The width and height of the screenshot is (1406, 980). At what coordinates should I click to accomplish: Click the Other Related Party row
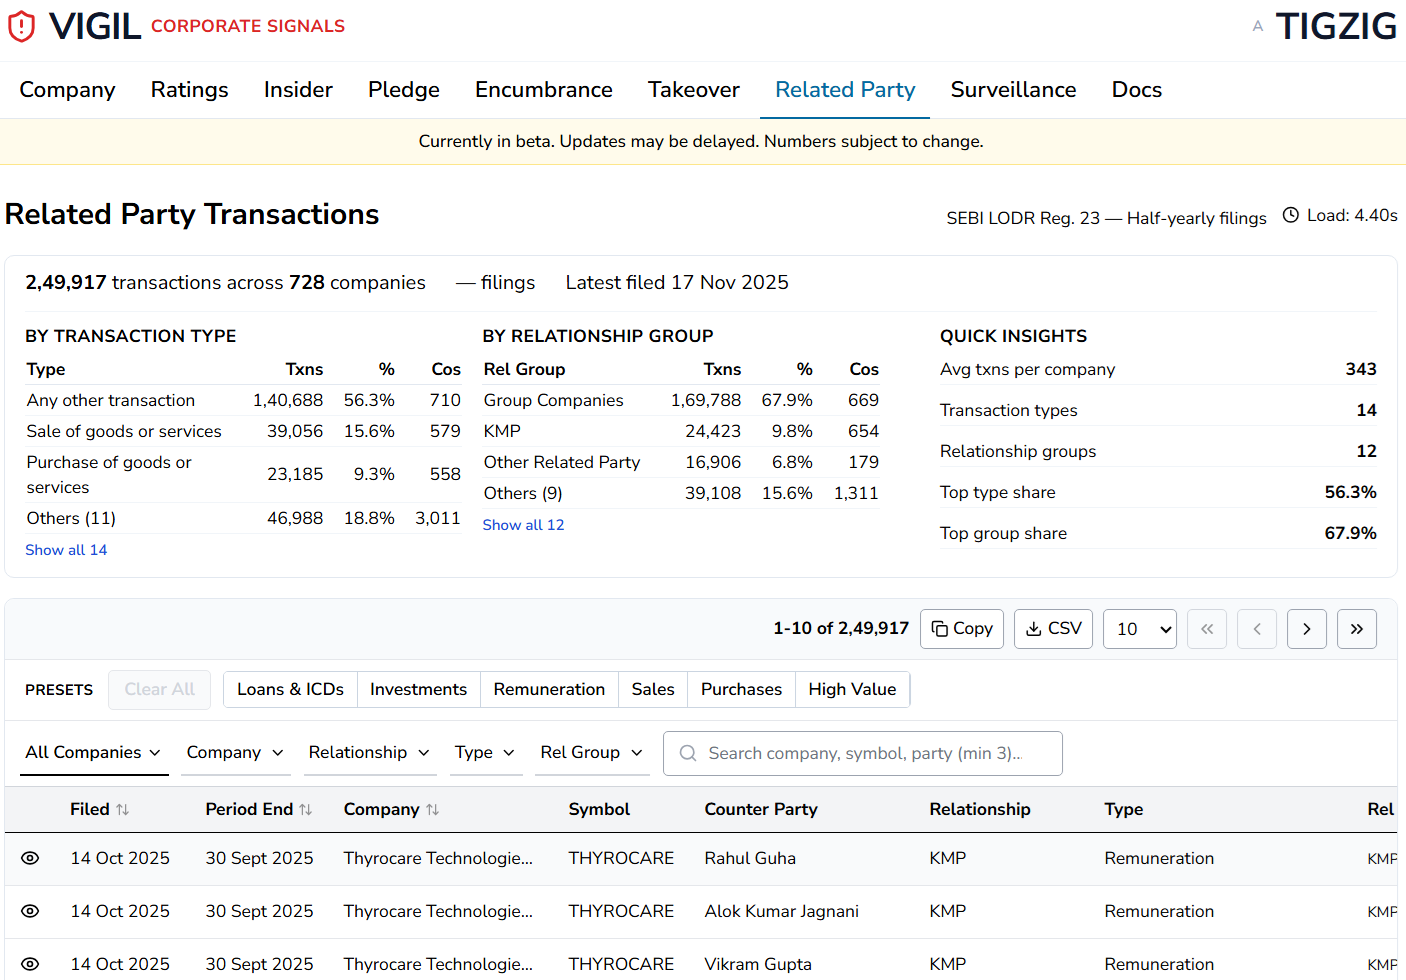pyautogui.click(x=681, y=462)
